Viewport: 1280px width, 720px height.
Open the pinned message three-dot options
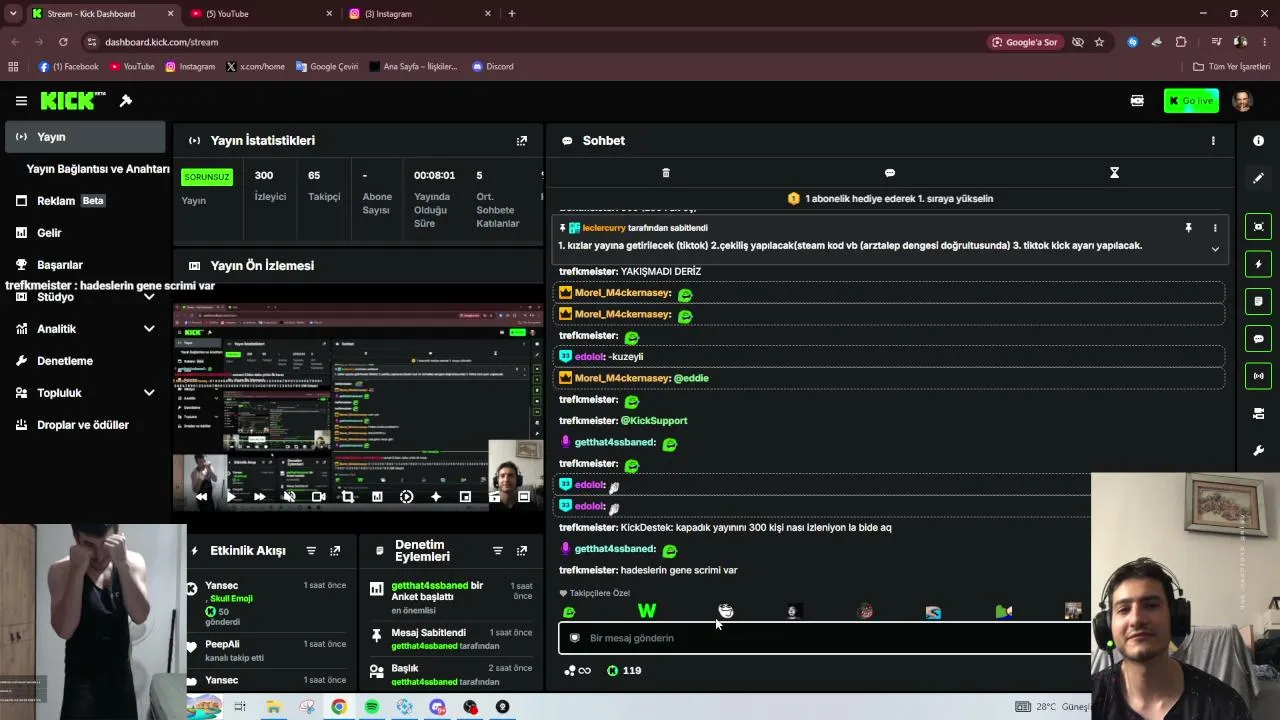point(1215,228)
